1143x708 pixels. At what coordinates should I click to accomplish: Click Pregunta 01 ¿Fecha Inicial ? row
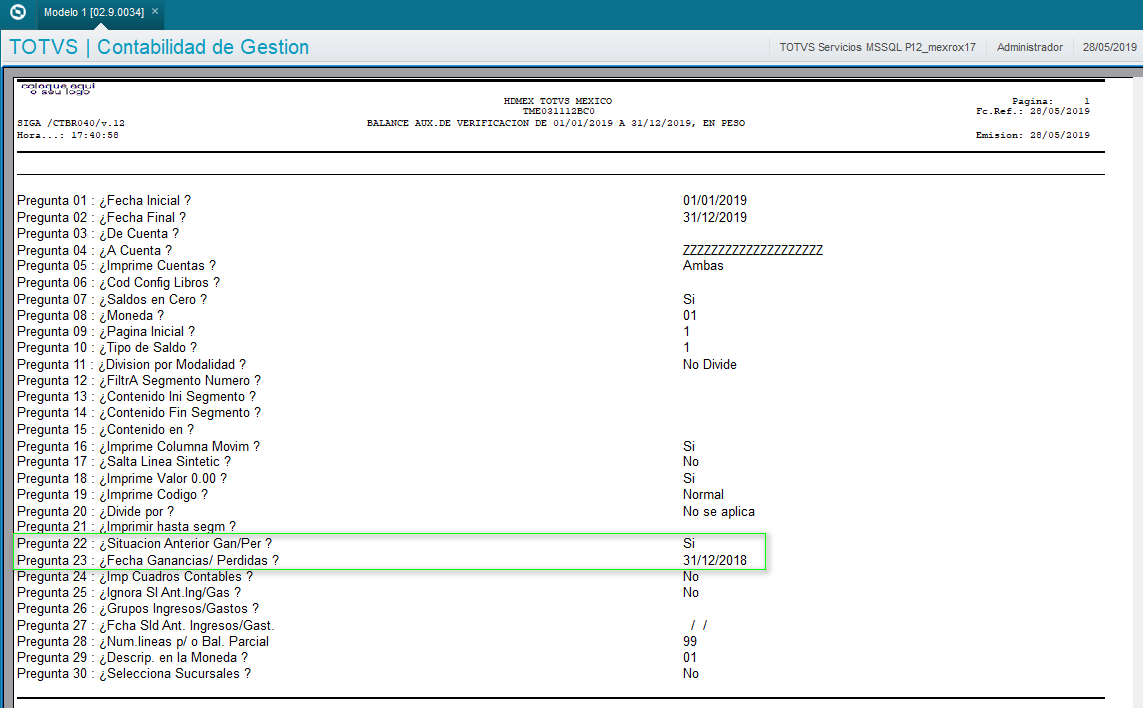pos(104,201)
